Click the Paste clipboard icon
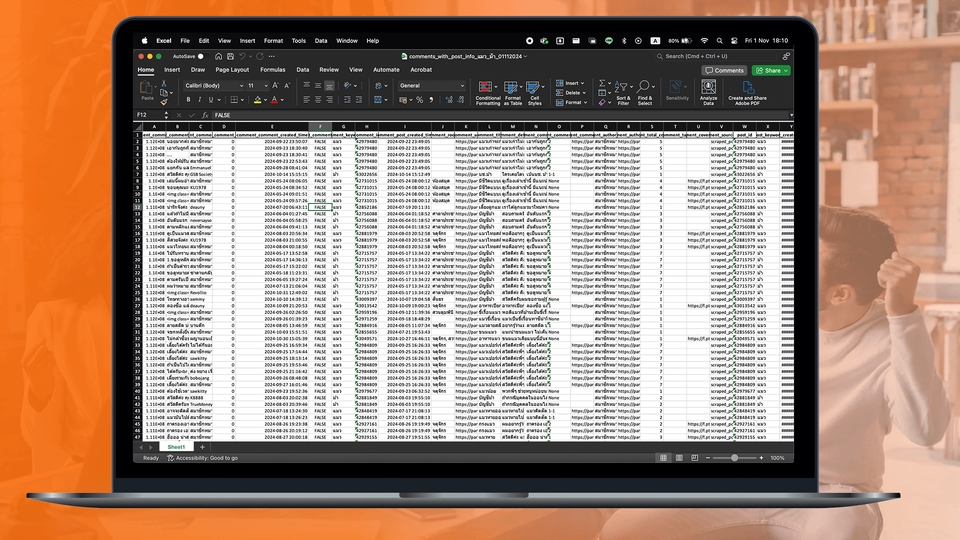Screen dimensions: 960x540 (x=146, y=88)
